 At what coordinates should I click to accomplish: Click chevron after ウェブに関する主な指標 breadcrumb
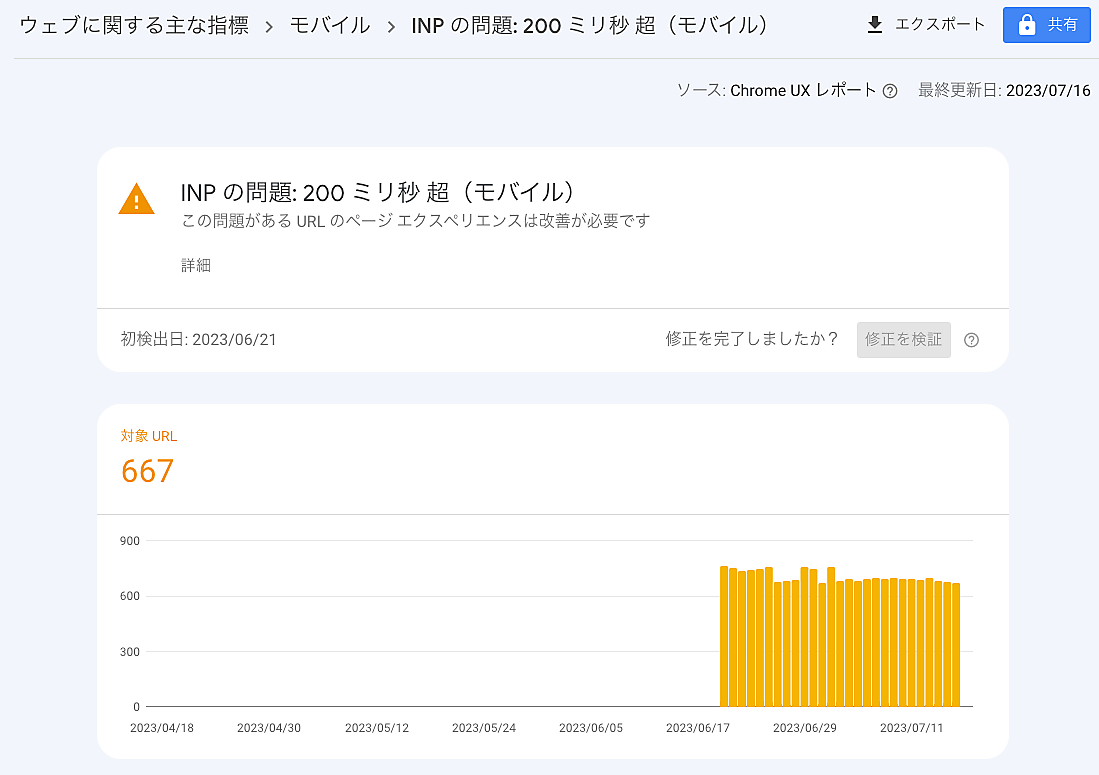[x=269, y=26]
